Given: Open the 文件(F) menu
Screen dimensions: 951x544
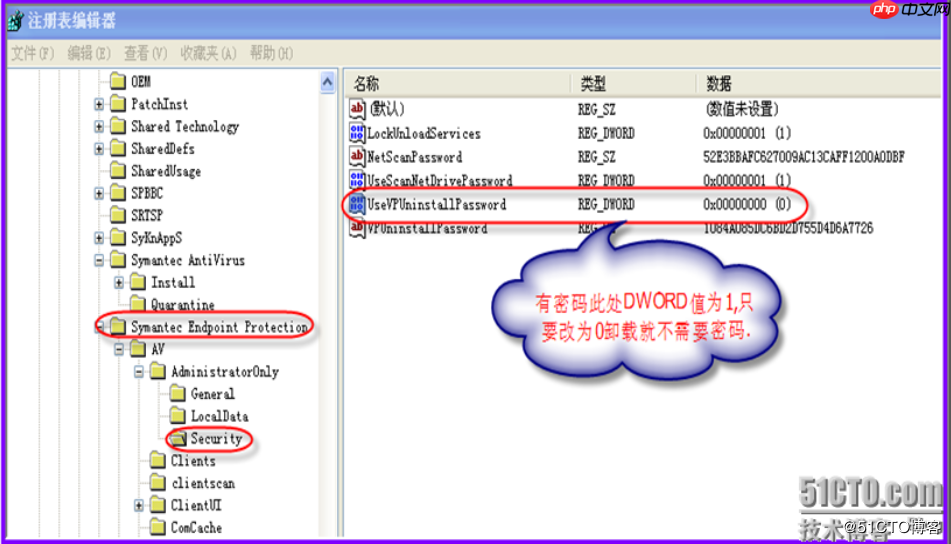Looking at the screenshot, I should [33, 53].
